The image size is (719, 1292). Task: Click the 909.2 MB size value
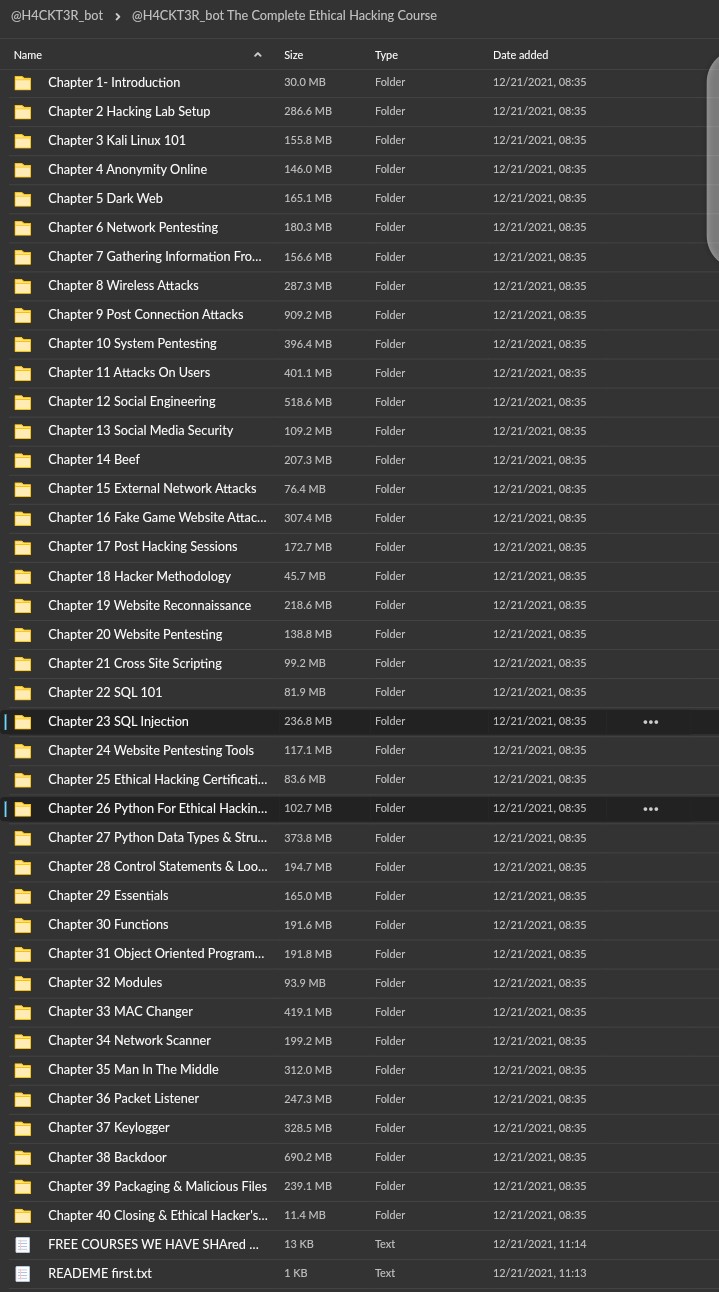point(308,315)
